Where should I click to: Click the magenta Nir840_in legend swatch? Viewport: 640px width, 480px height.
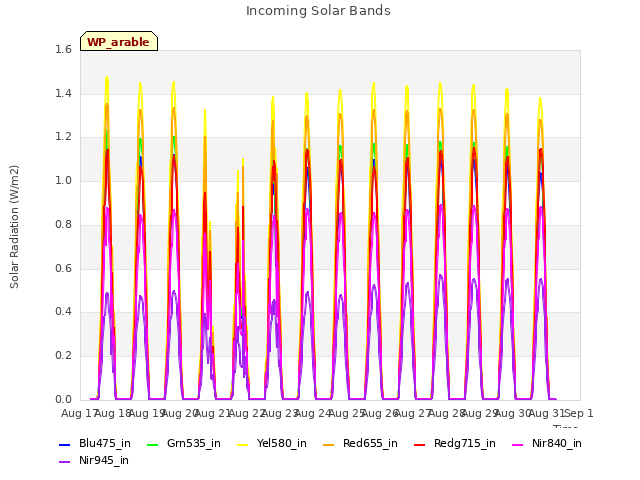(x=518, y=444)
